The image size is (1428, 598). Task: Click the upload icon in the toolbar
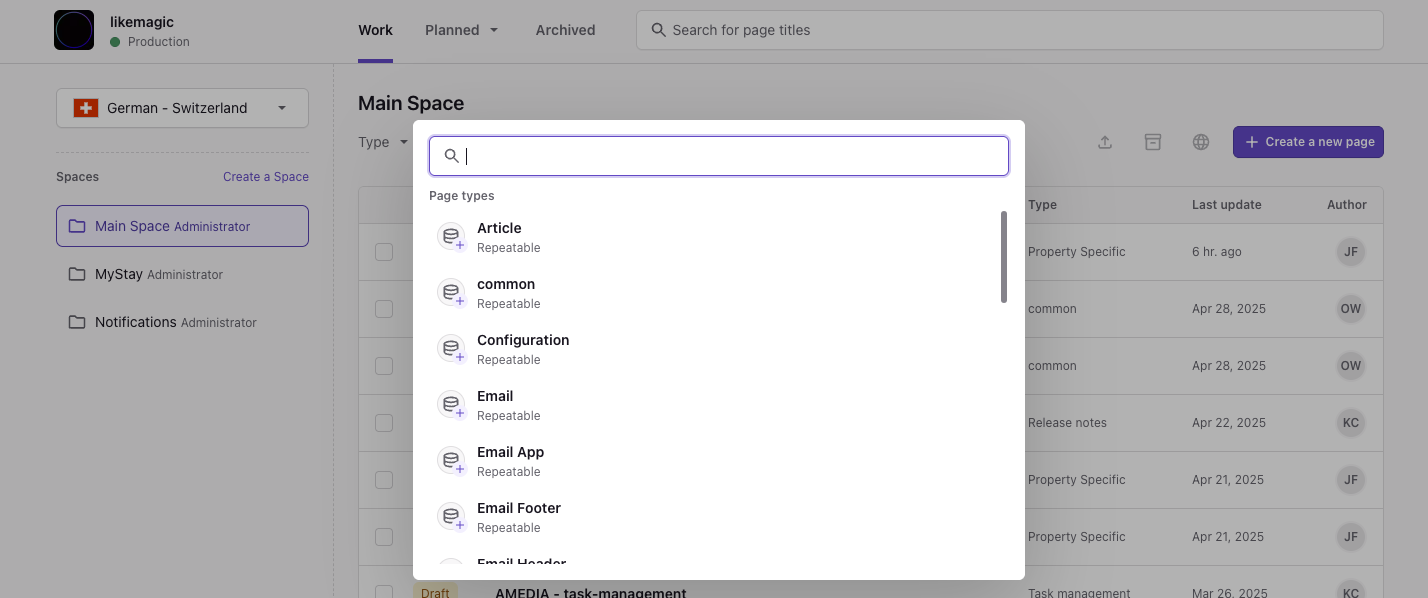click(1105, 142)
